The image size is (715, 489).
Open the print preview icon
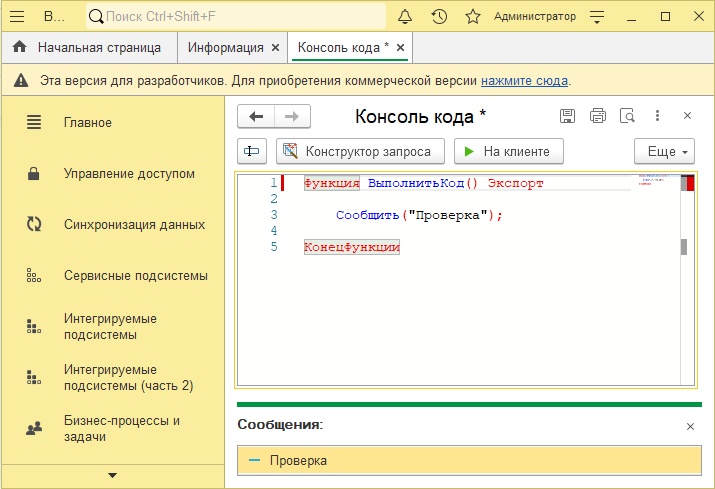tap(627, 116)
